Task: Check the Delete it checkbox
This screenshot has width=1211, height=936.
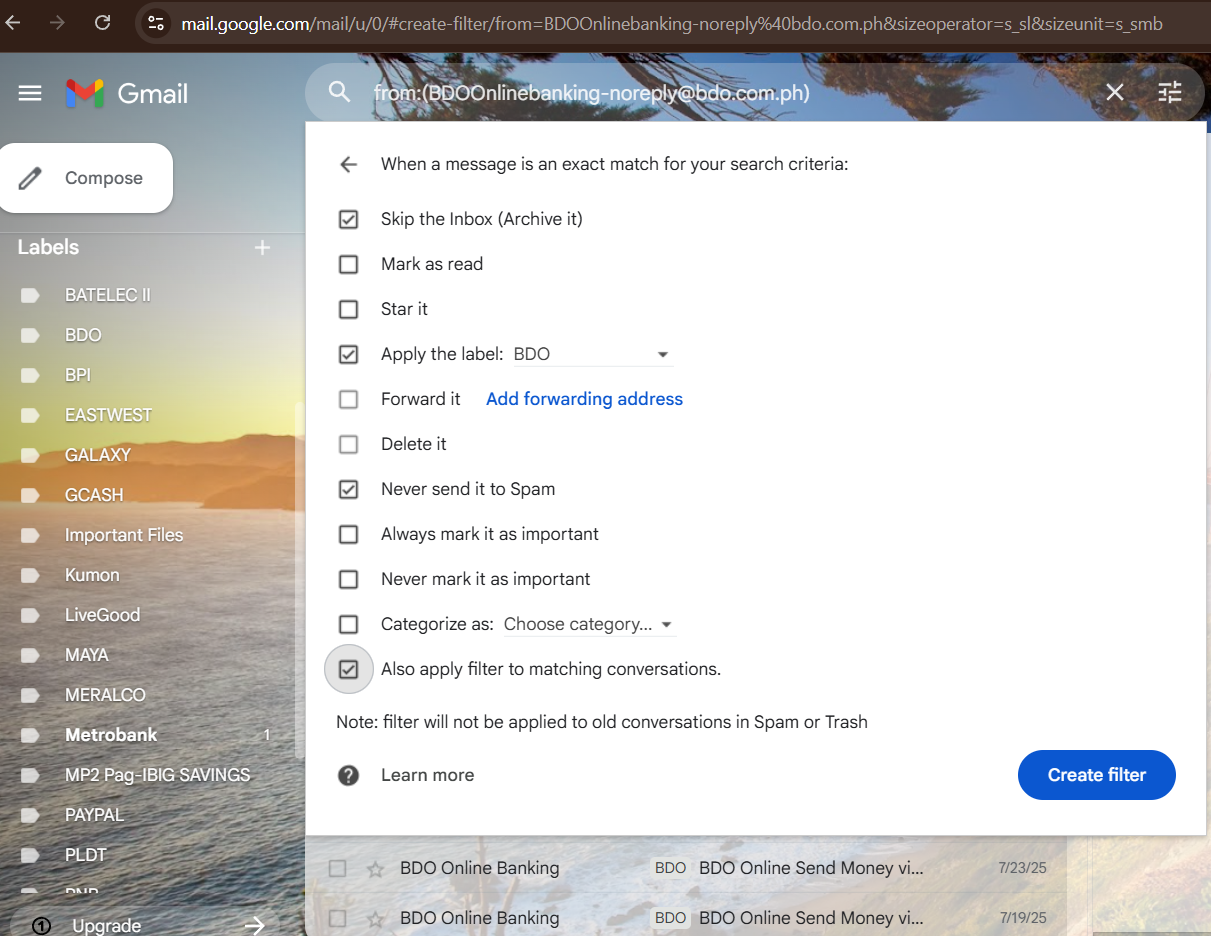Action: 348,444
